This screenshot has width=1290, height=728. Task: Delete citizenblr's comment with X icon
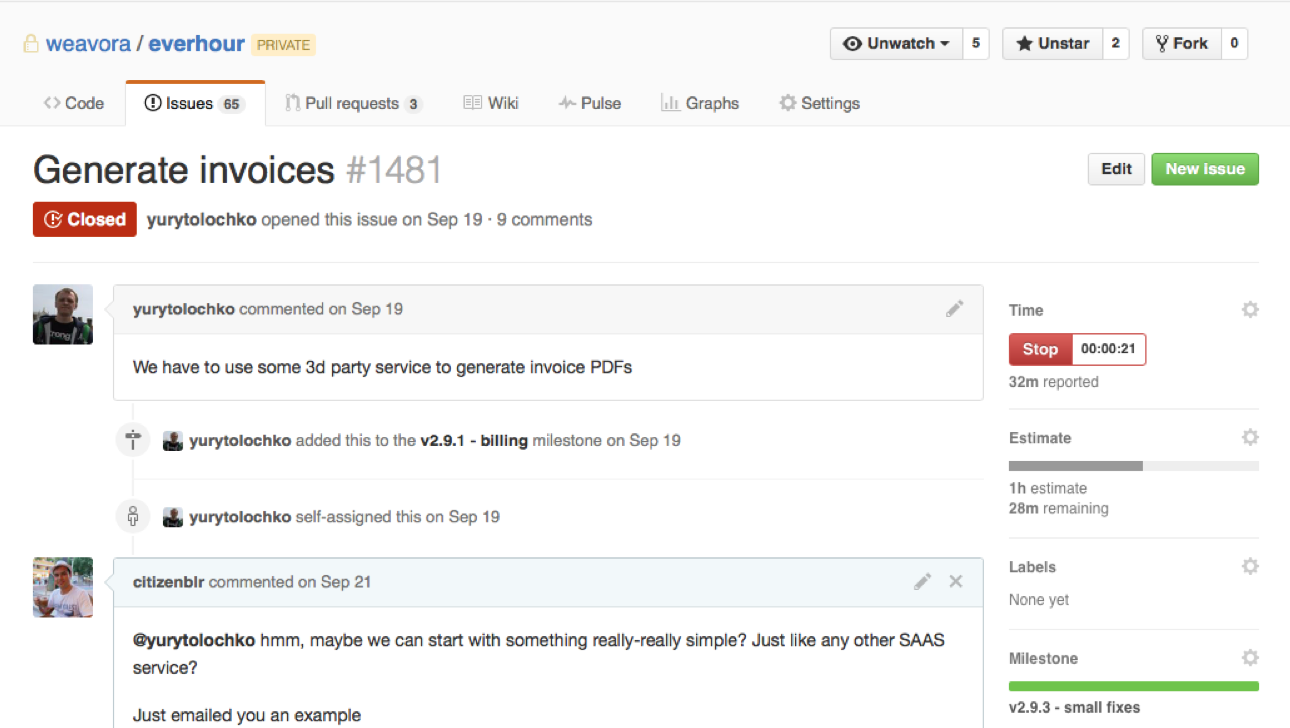pos(956,581)
